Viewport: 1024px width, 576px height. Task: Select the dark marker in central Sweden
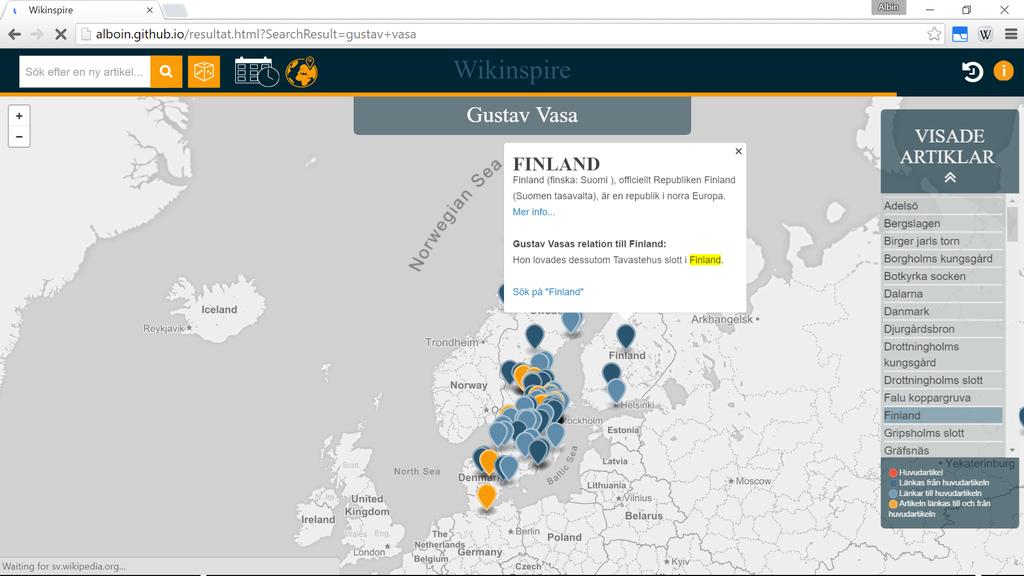(x=534, y=337)
